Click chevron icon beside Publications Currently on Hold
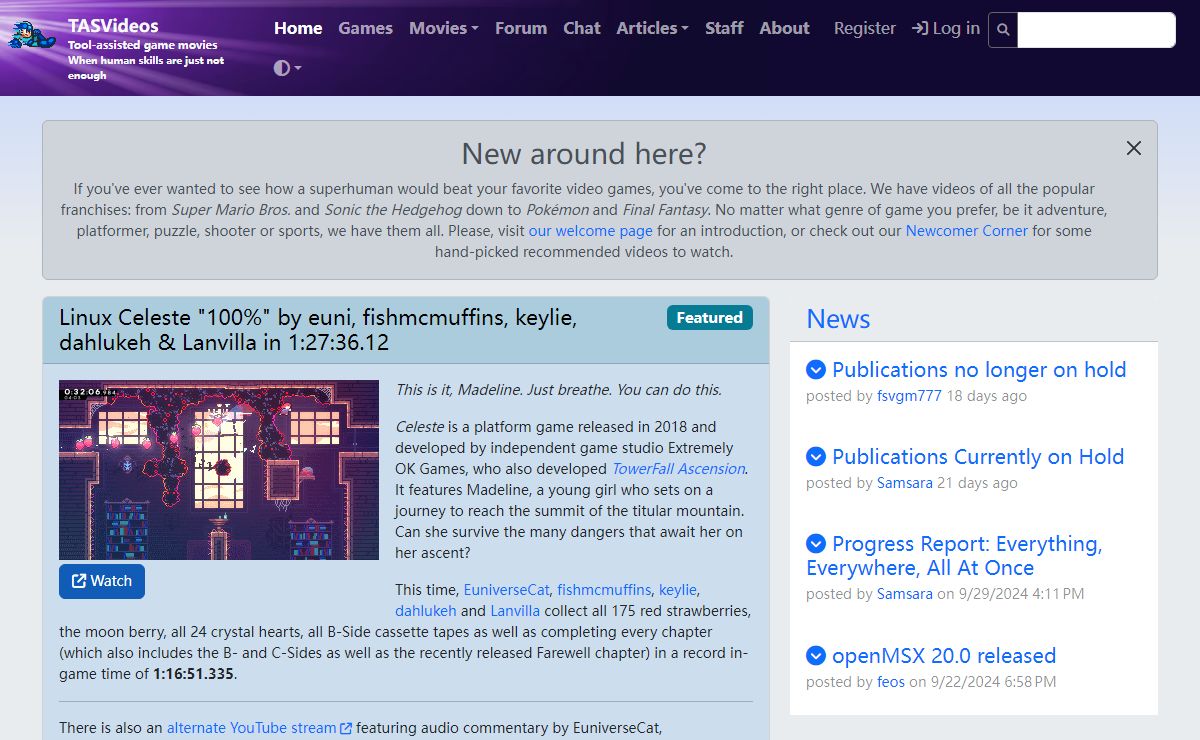This screenshot has height=740, width=1200. [x=816, y=457]
